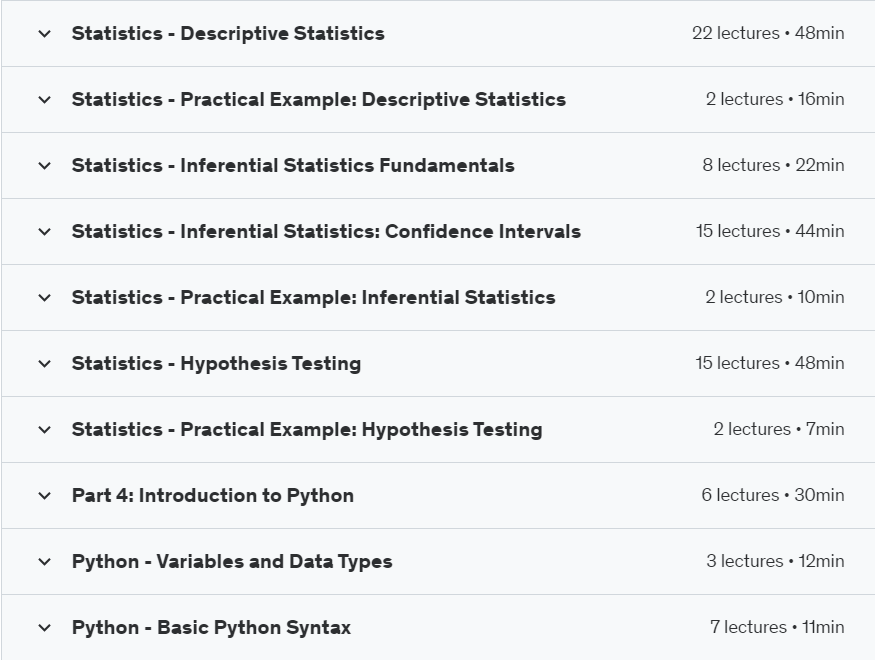Open 'Statistics - Hypothesis Testing' section title

(x=216, y=364)
